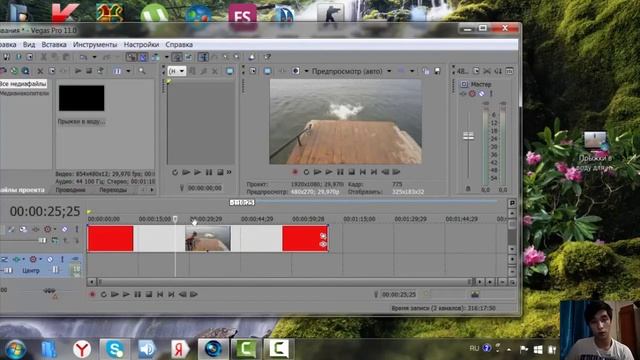The image size is (640, 360).
Task: Open Master FX next to Мастер label
Action: [464, 93]
